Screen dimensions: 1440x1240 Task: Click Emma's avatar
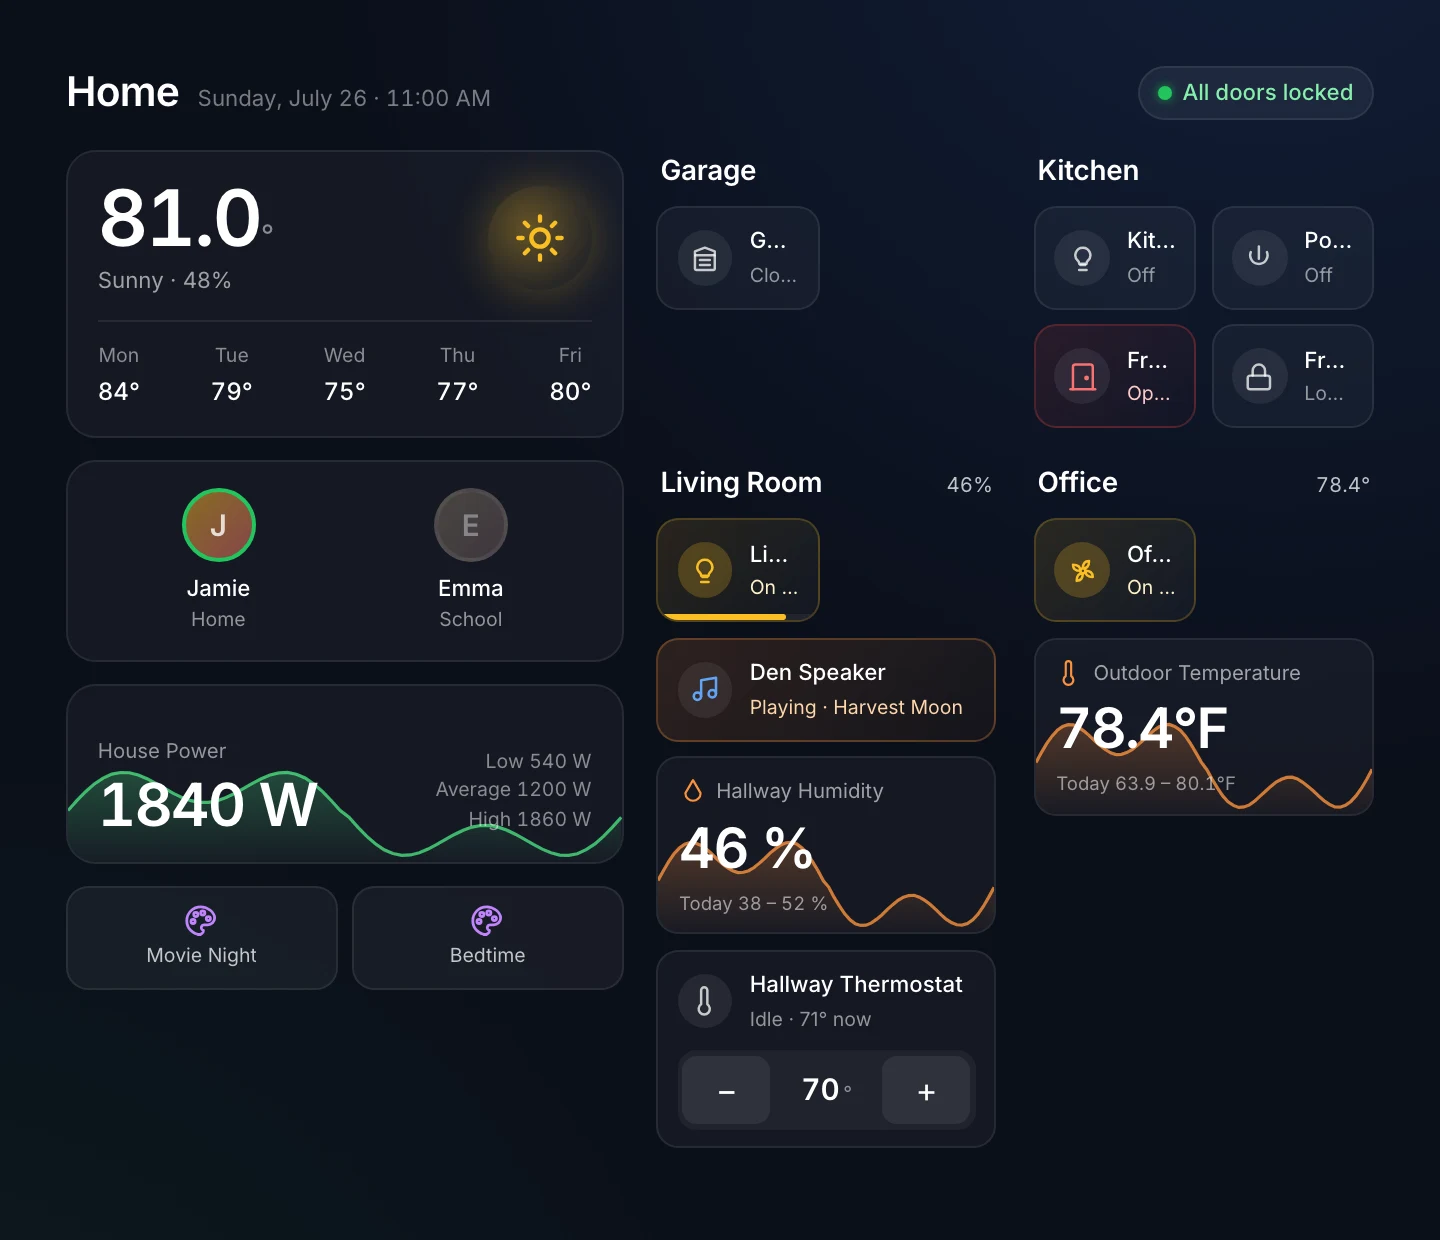tap(471, 525)
